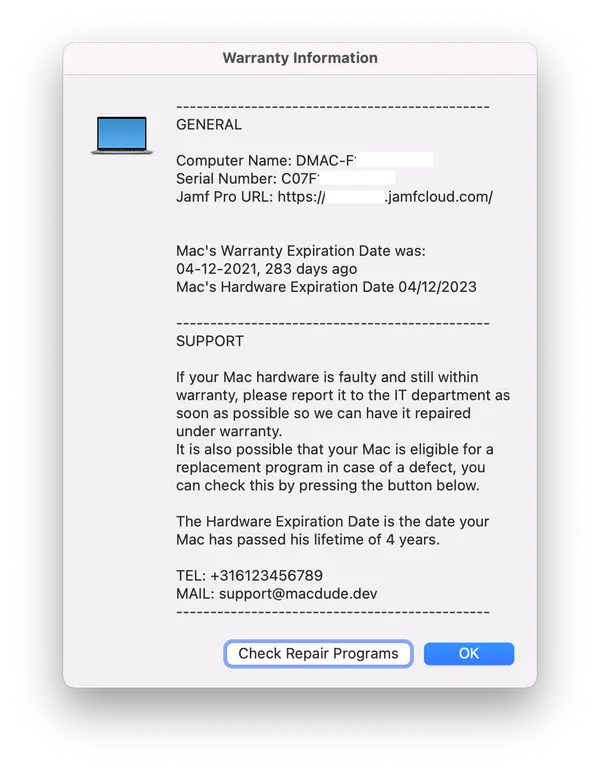Viewport: 600px width, 771px height.
Task: Click the Serial Number C07F line
Action: pos(286,178)
